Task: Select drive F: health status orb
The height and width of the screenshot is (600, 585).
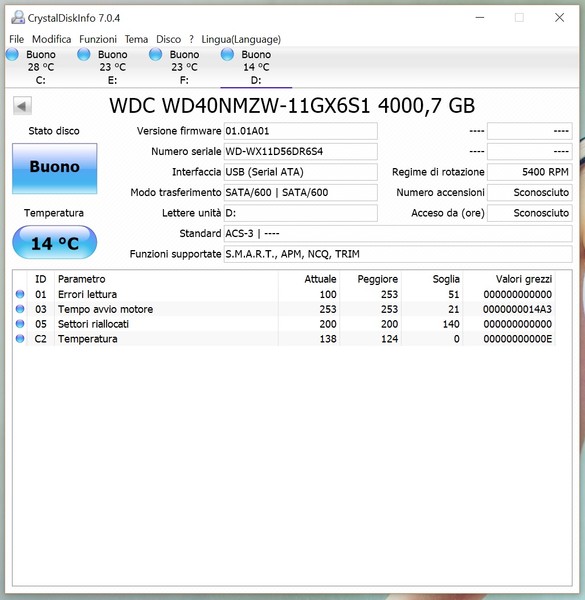Action: point(155,54)
